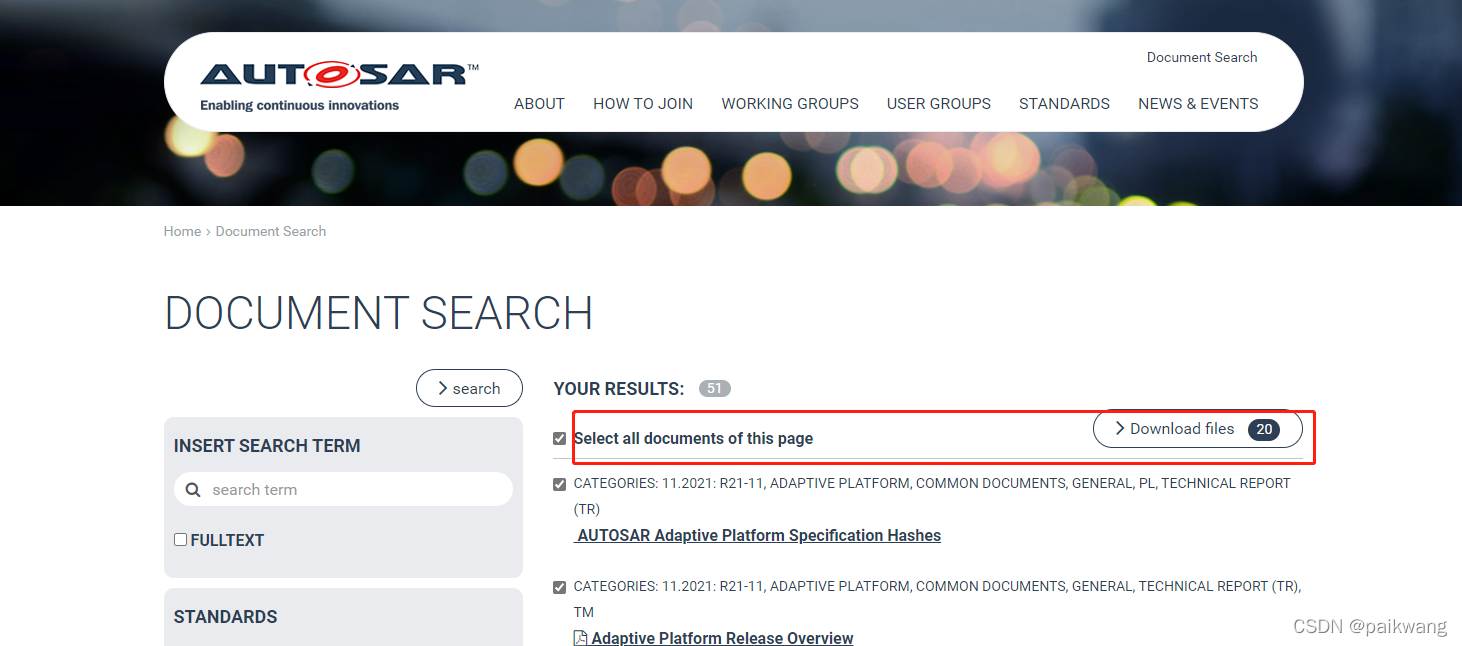Click the magnifier icon in search term field
Viewport: 1462px width, 646px height.
[193, 490]
